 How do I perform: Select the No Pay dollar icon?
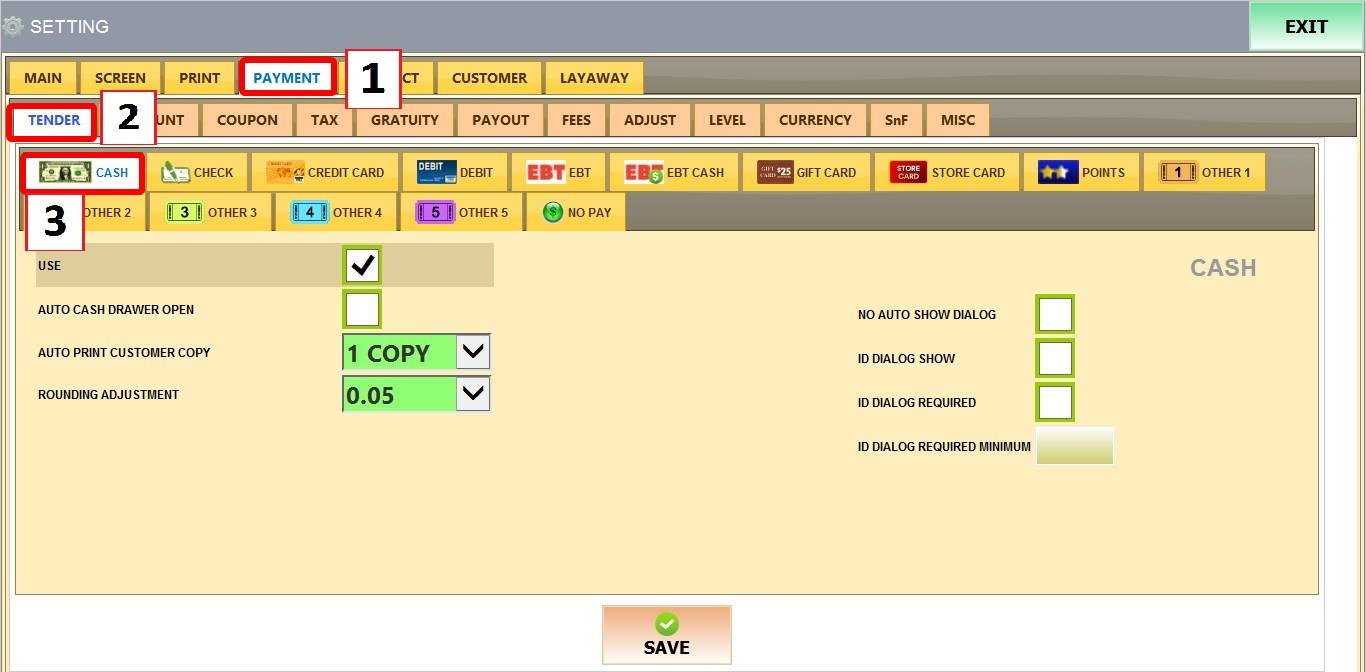coord(553,212)
